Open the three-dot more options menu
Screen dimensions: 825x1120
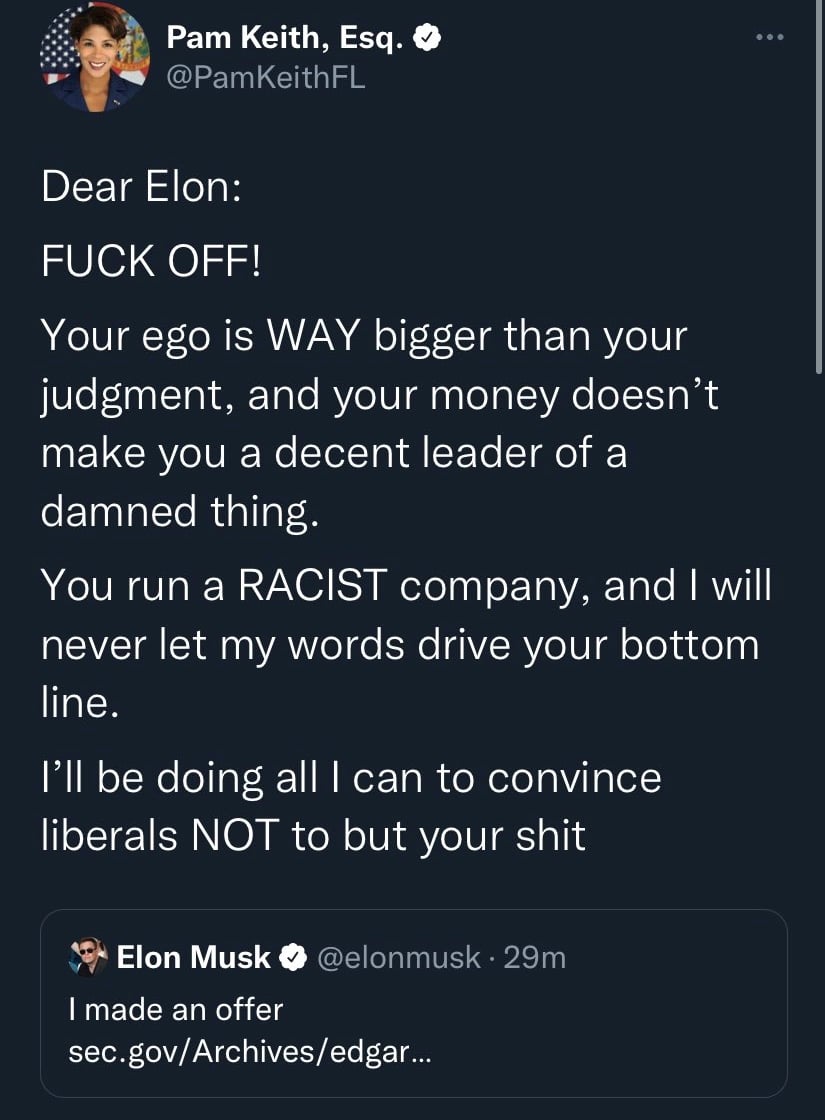[x=769, y=38]
